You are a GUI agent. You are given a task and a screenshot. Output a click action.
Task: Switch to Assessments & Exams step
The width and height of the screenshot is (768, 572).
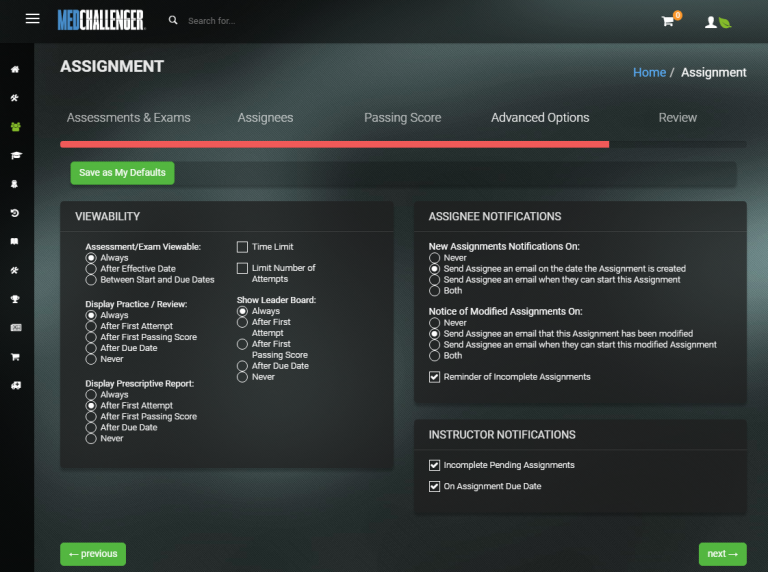coord(128,118)
